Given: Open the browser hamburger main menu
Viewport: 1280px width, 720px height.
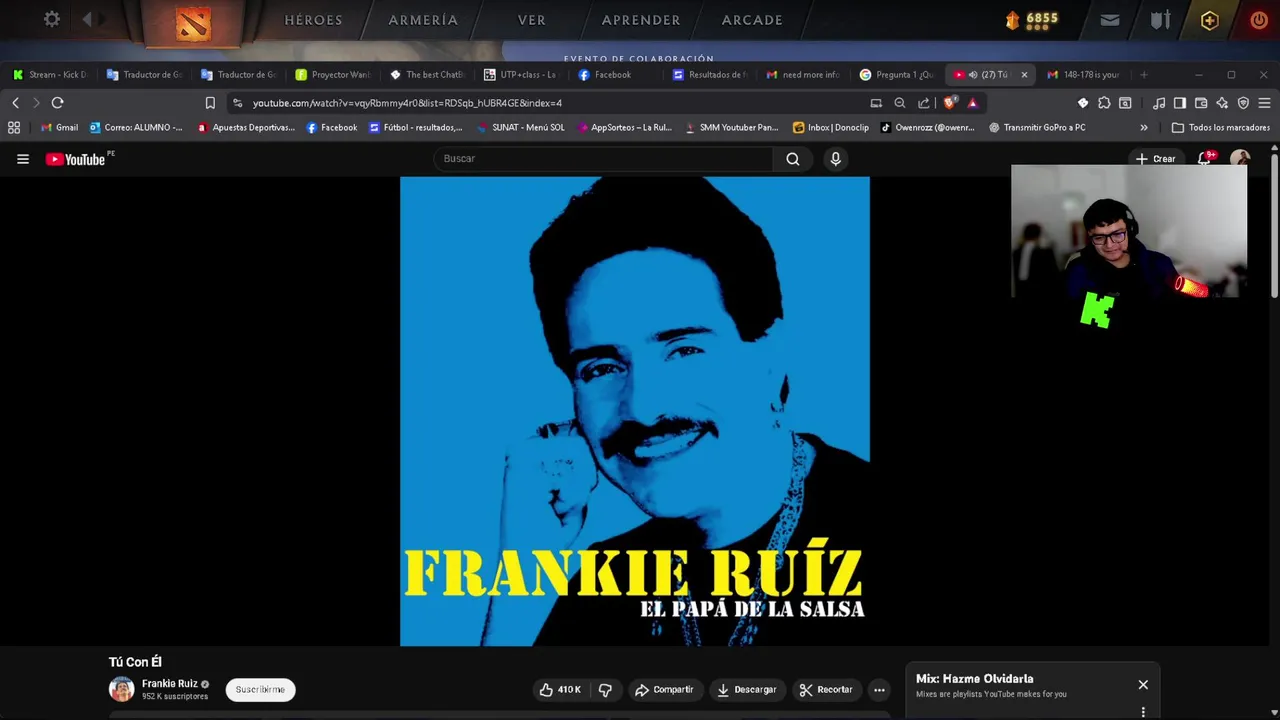Looking at the screenshot, I should [1264, 102].
